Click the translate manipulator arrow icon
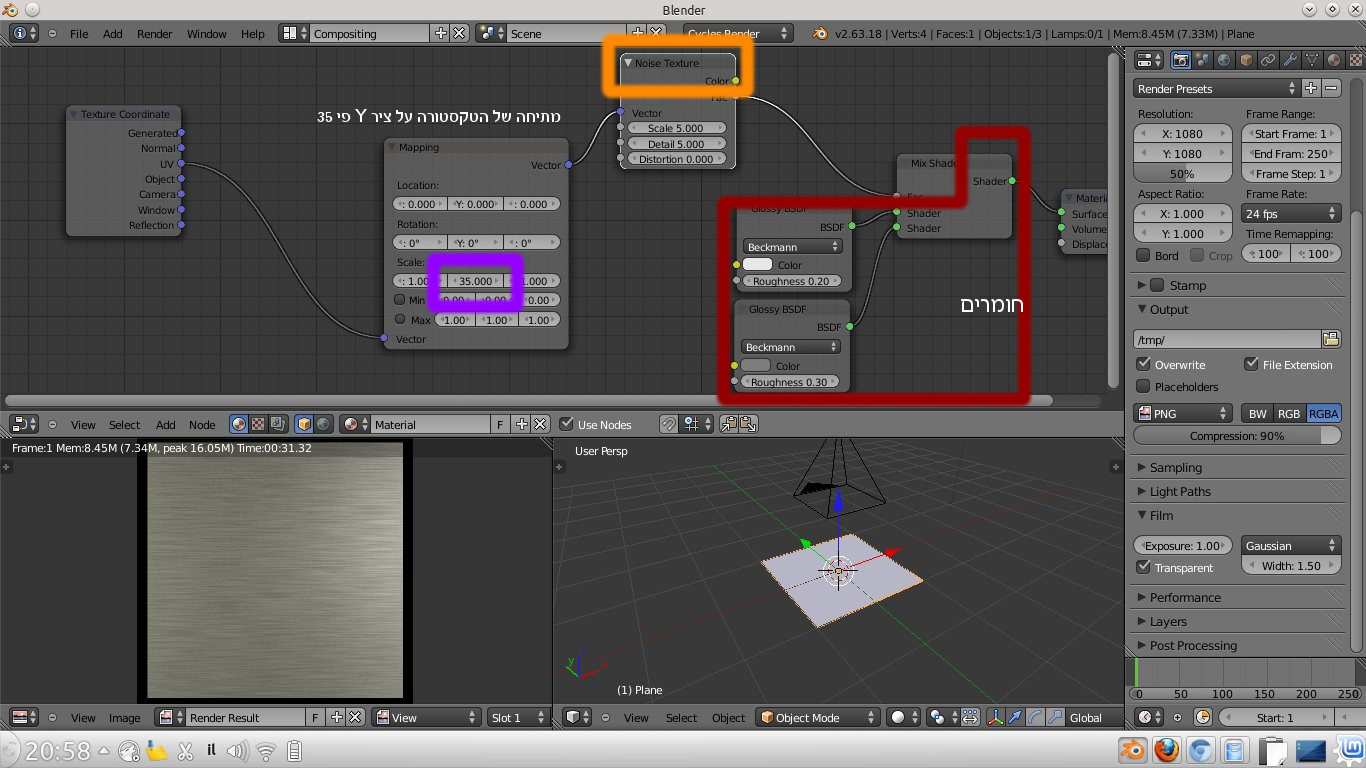The width and height of the screenshot is (1366, 768). [1016, 717]
